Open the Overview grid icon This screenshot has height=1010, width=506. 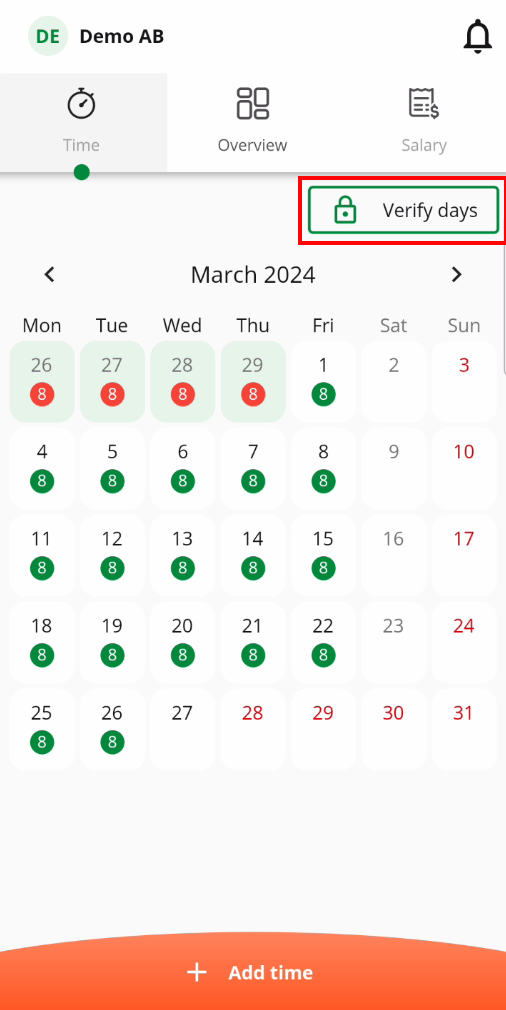(x=252, y=104)
